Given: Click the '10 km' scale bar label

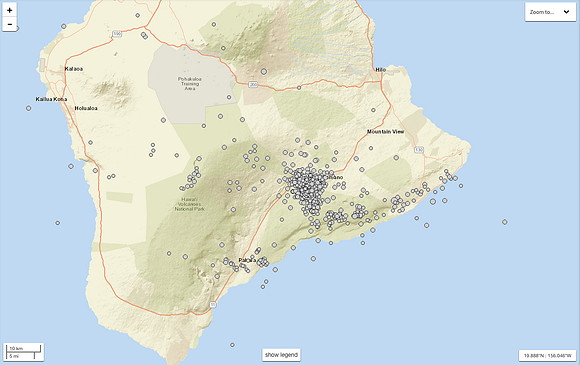Looking at the screenshot, I should tap(16, 348).
